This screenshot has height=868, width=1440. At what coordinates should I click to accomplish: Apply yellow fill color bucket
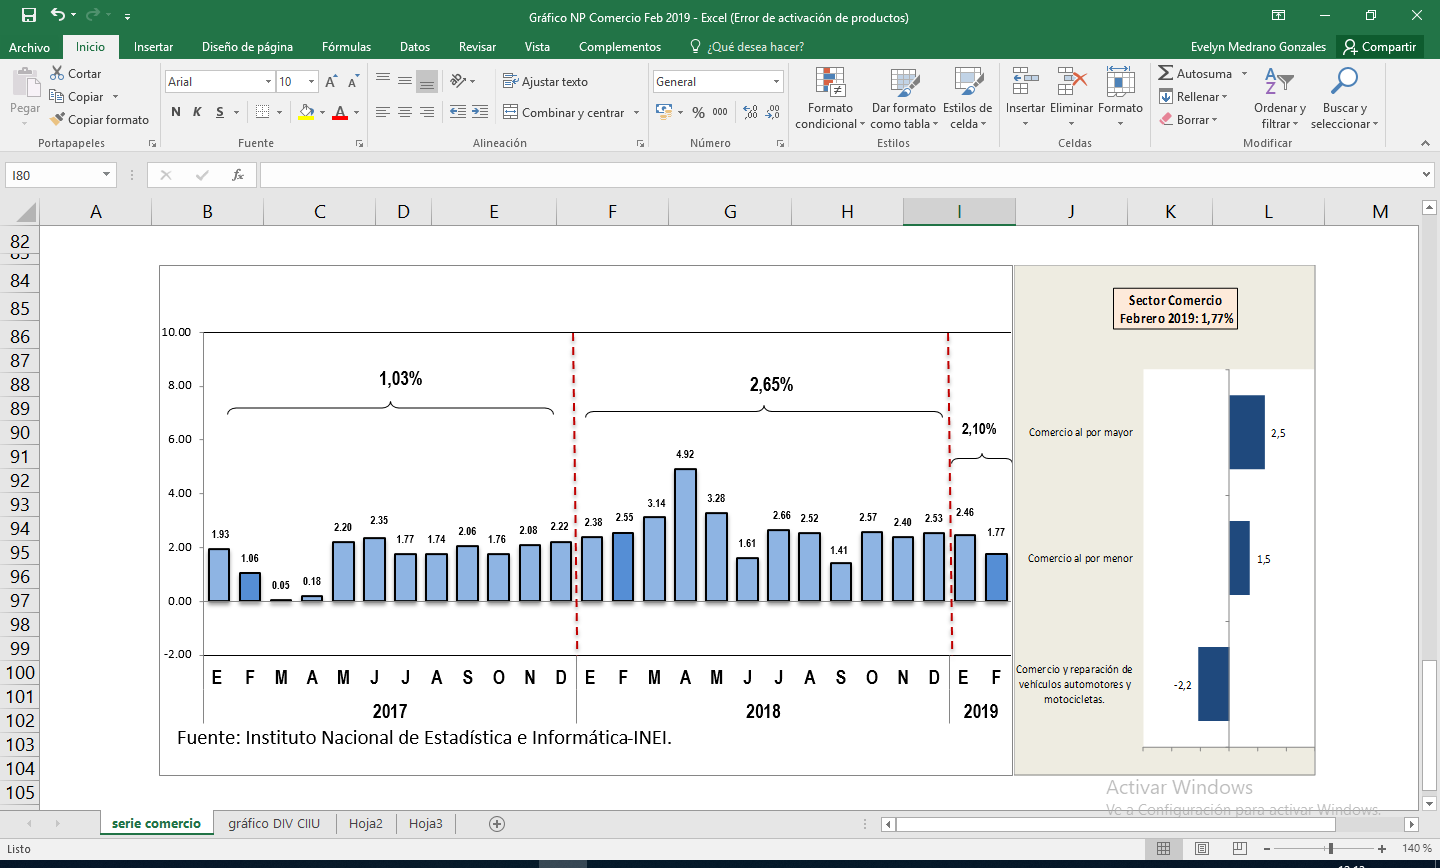(307, 112)
